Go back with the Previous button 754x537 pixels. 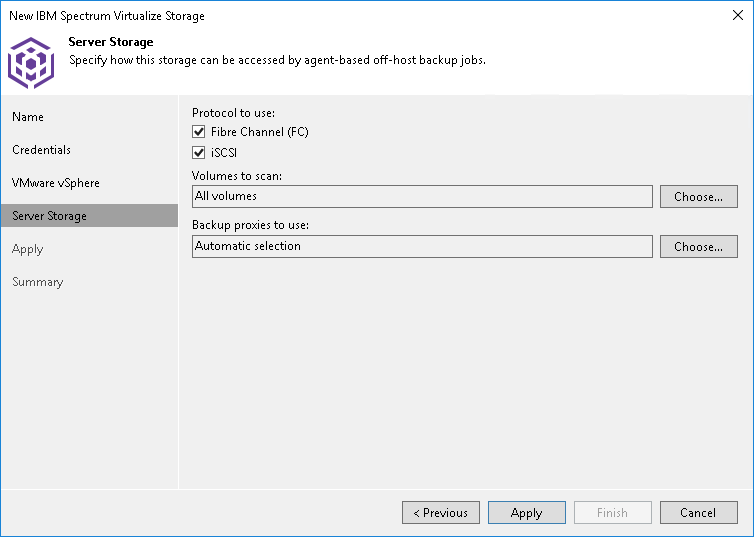pos(440,513)
